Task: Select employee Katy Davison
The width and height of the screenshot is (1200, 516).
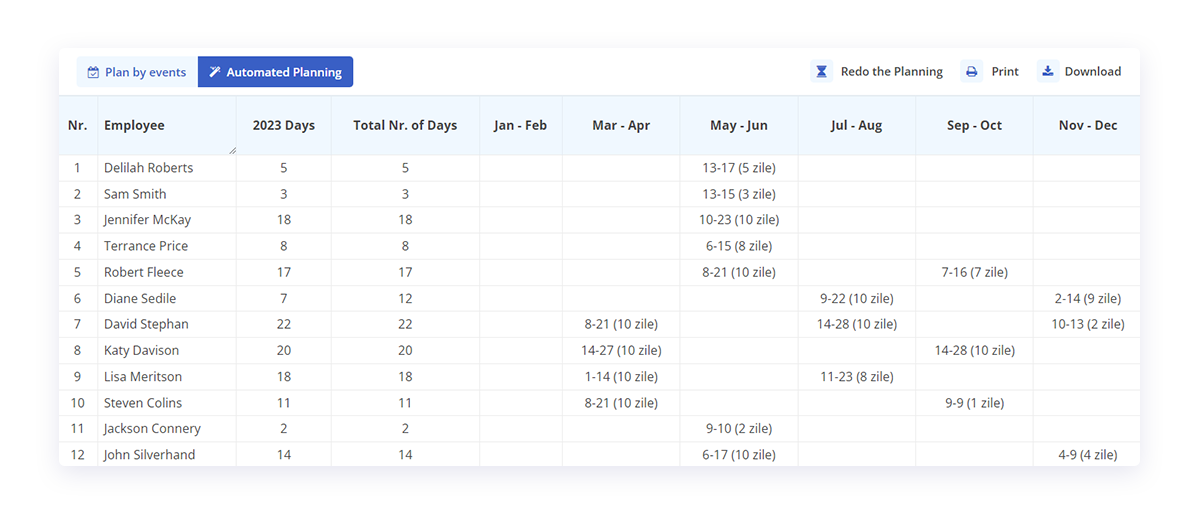Action: tap(142, 350)
